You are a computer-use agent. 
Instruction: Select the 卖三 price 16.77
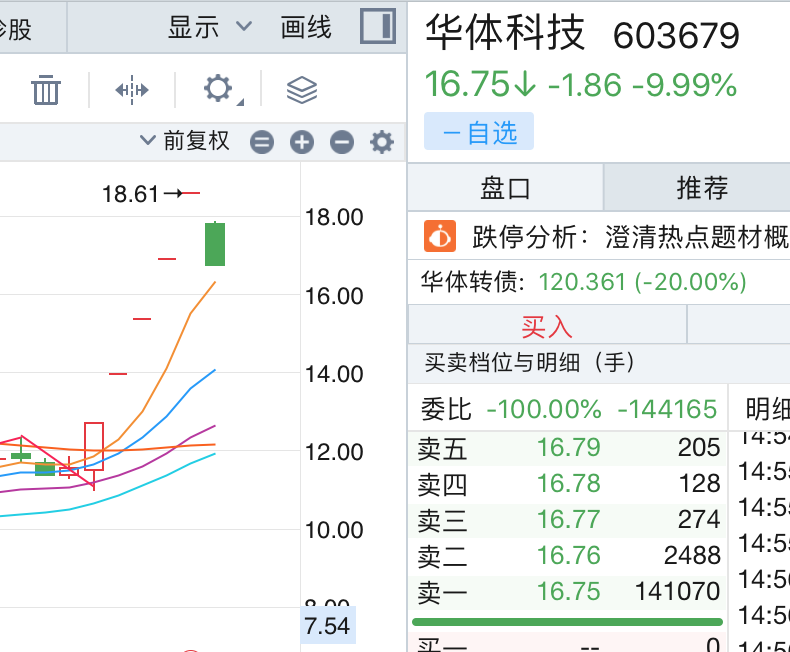[568, 519]
